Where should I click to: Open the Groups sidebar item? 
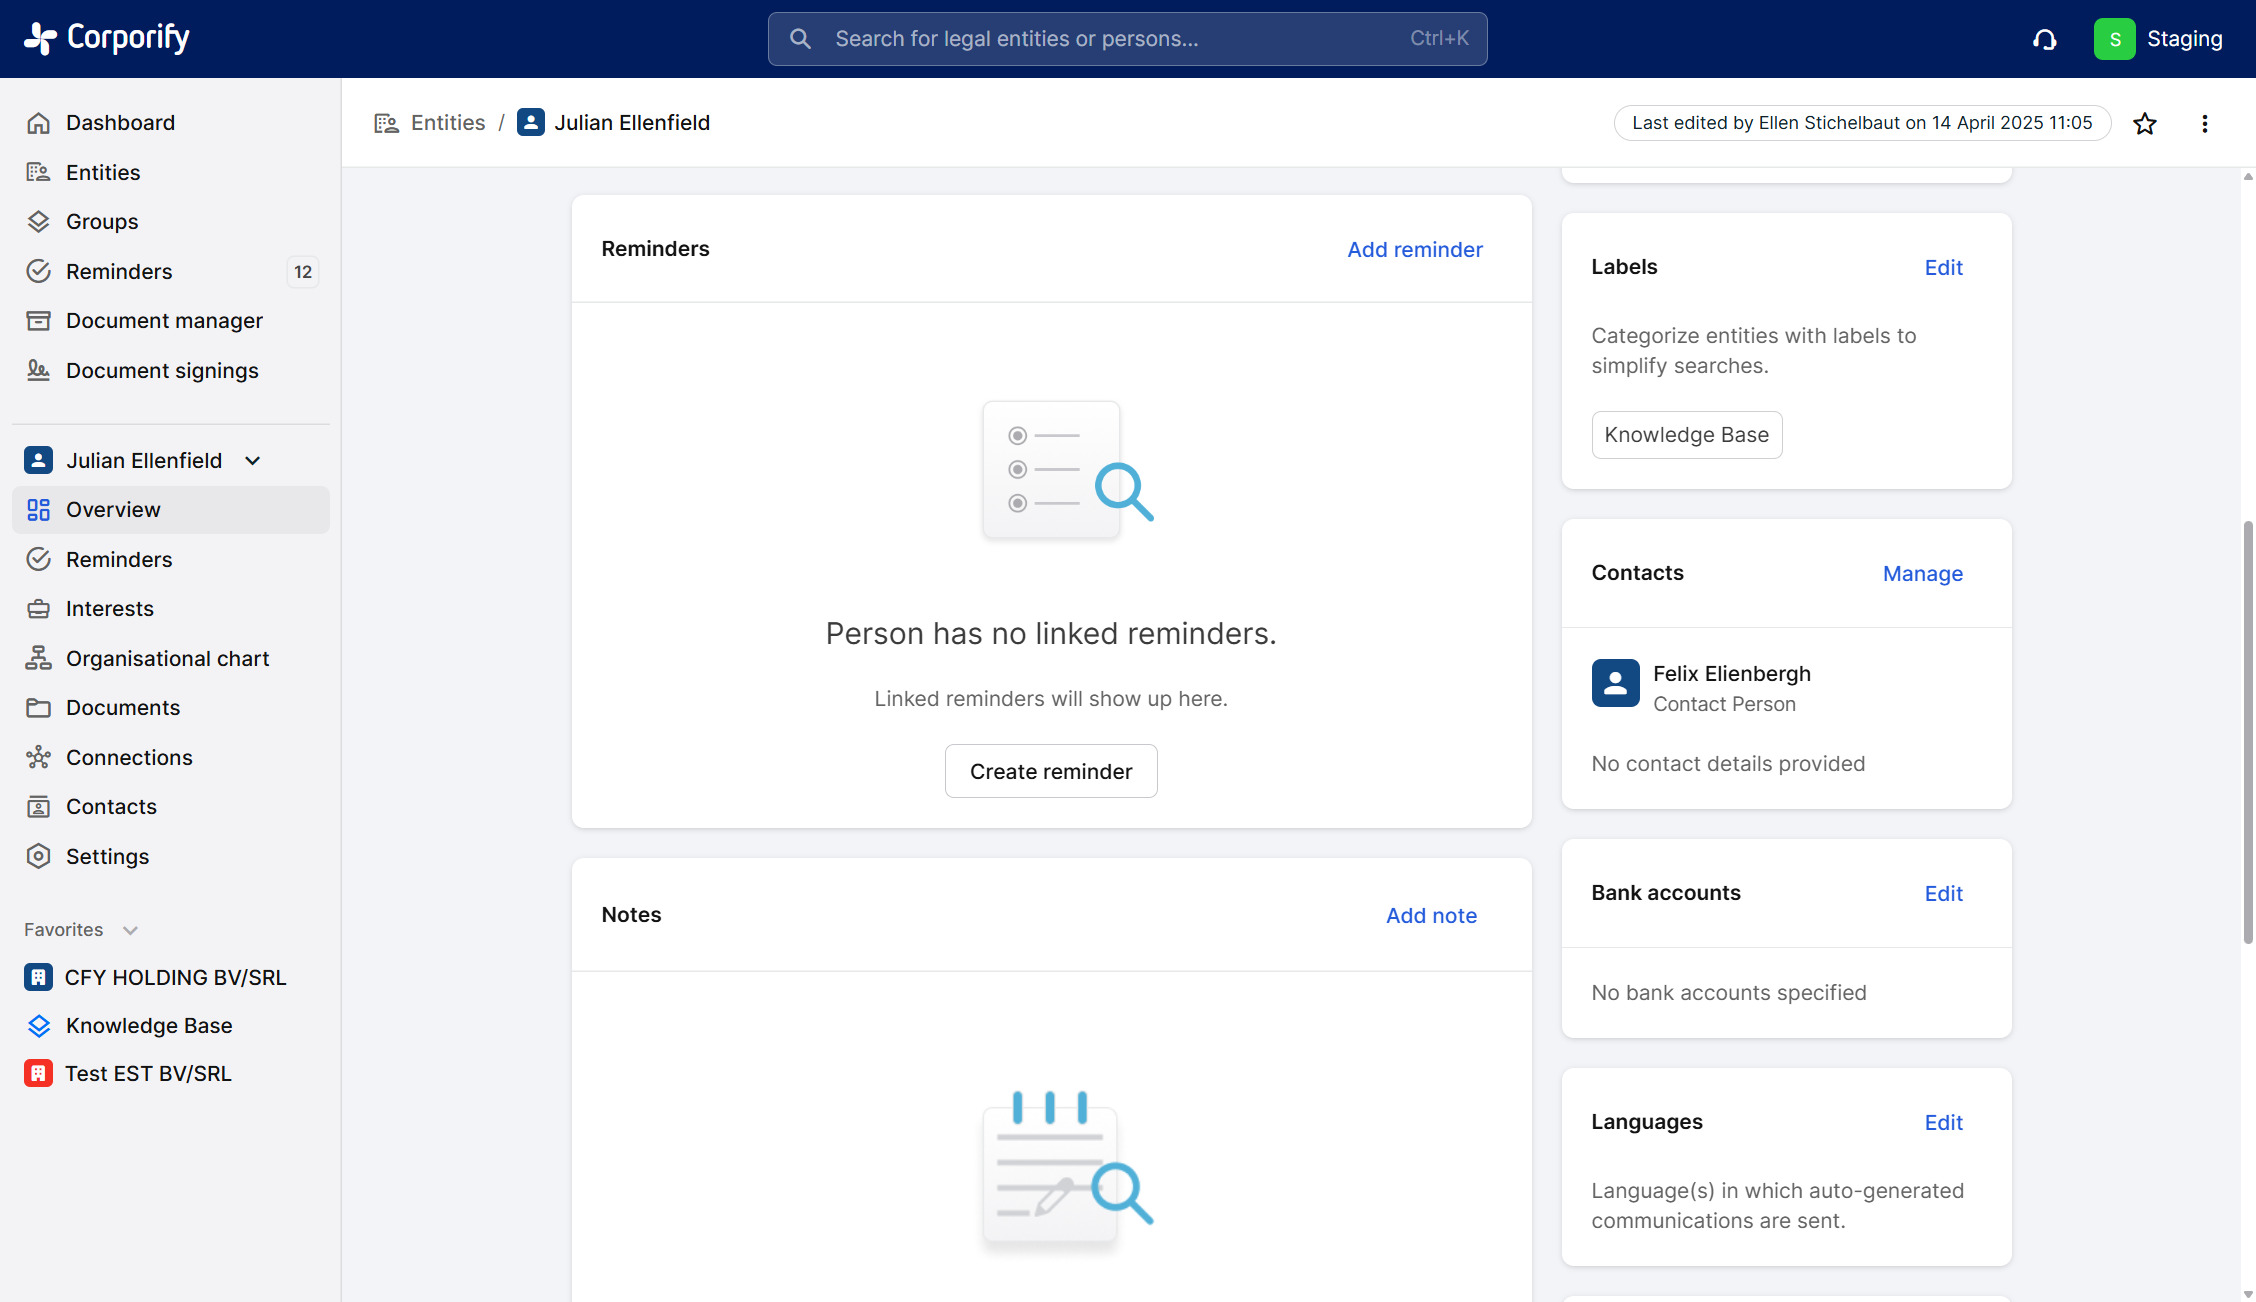[102, 221]
